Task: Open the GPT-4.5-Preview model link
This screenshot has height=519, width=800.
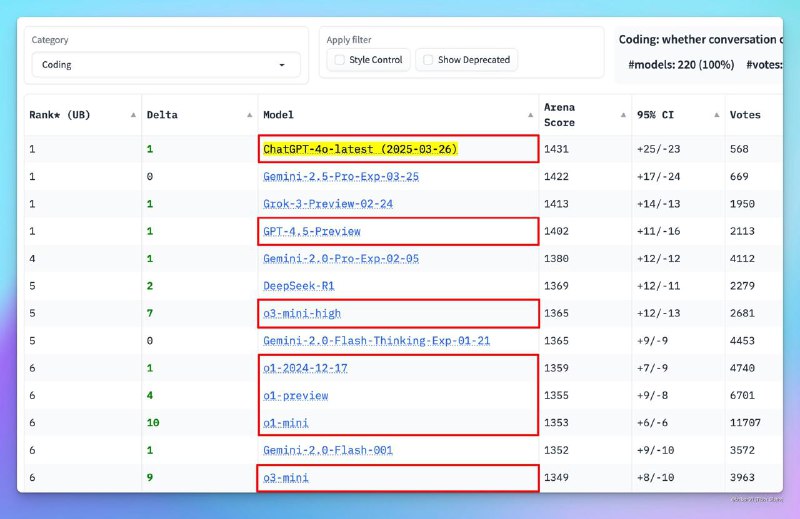Action: point(312,231)
